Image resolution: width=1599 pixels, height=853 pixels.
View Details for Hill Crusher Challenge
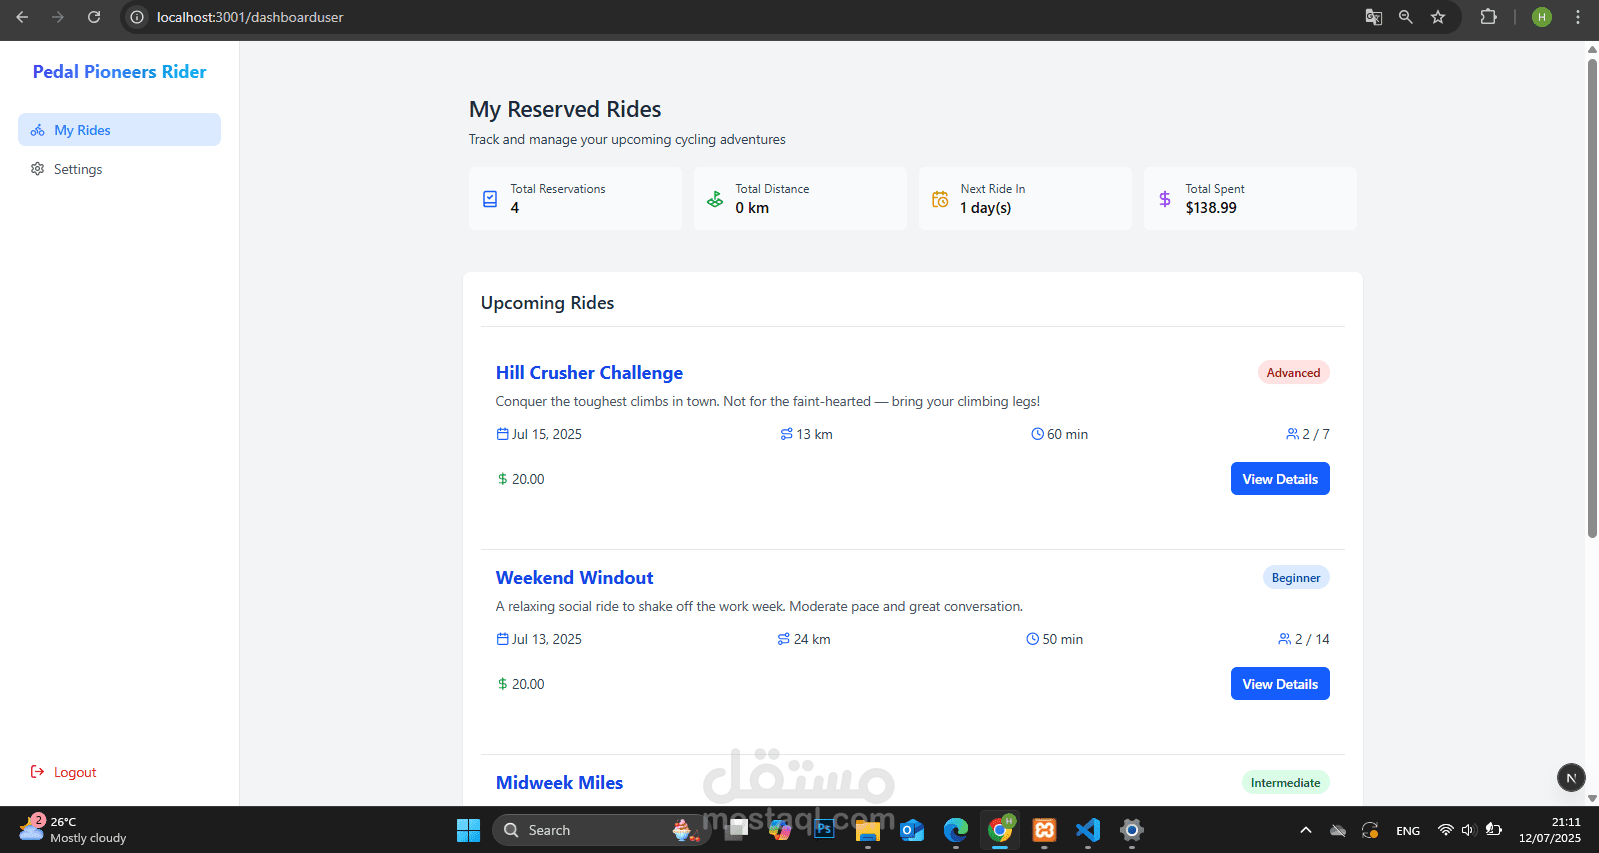point(1280,479)
